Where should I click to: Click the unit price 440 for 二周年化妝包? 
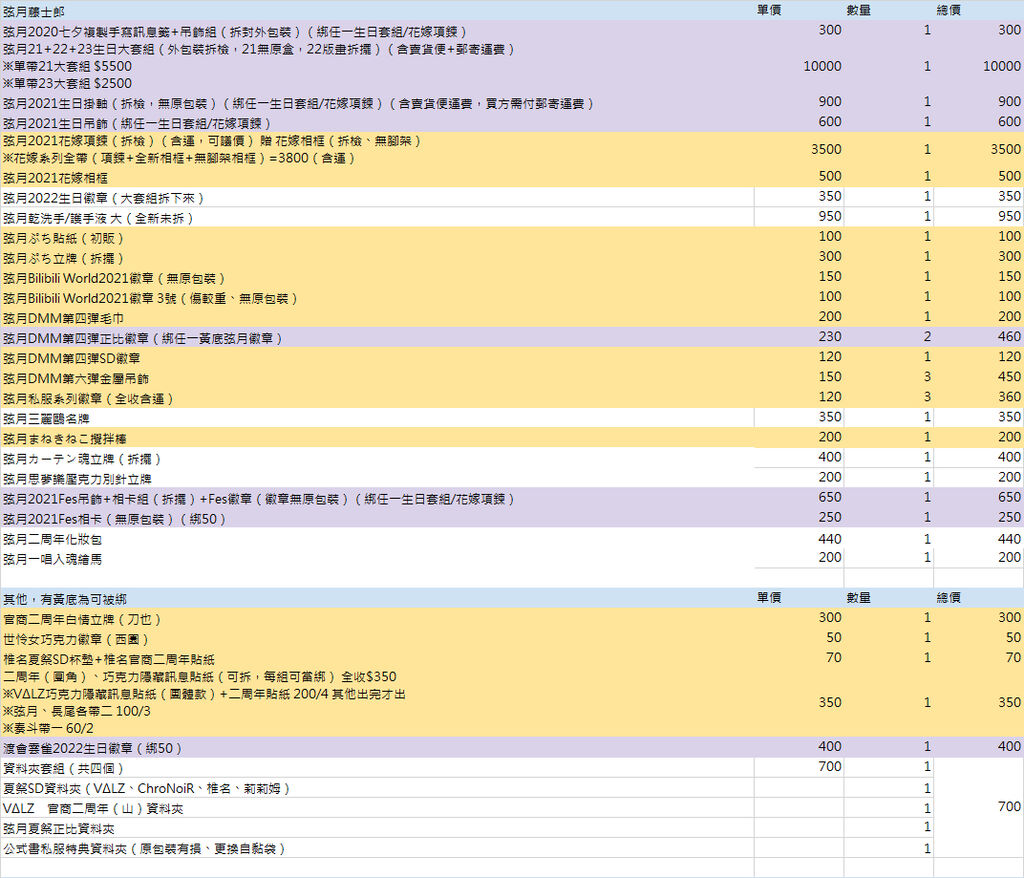[830, 539]
